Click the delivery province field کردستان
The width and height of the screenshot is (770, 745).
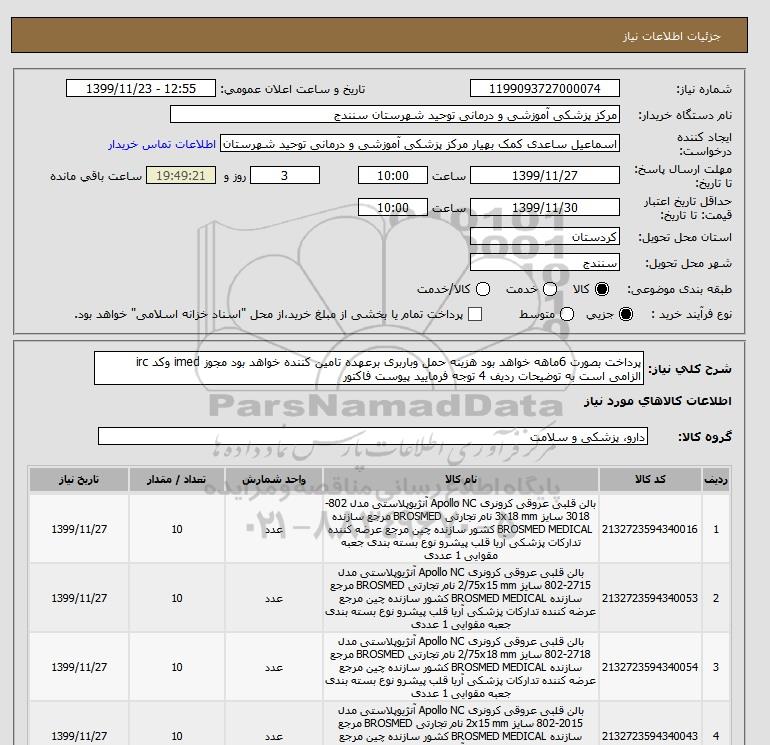pyautogui.click(x=545, y=237)
